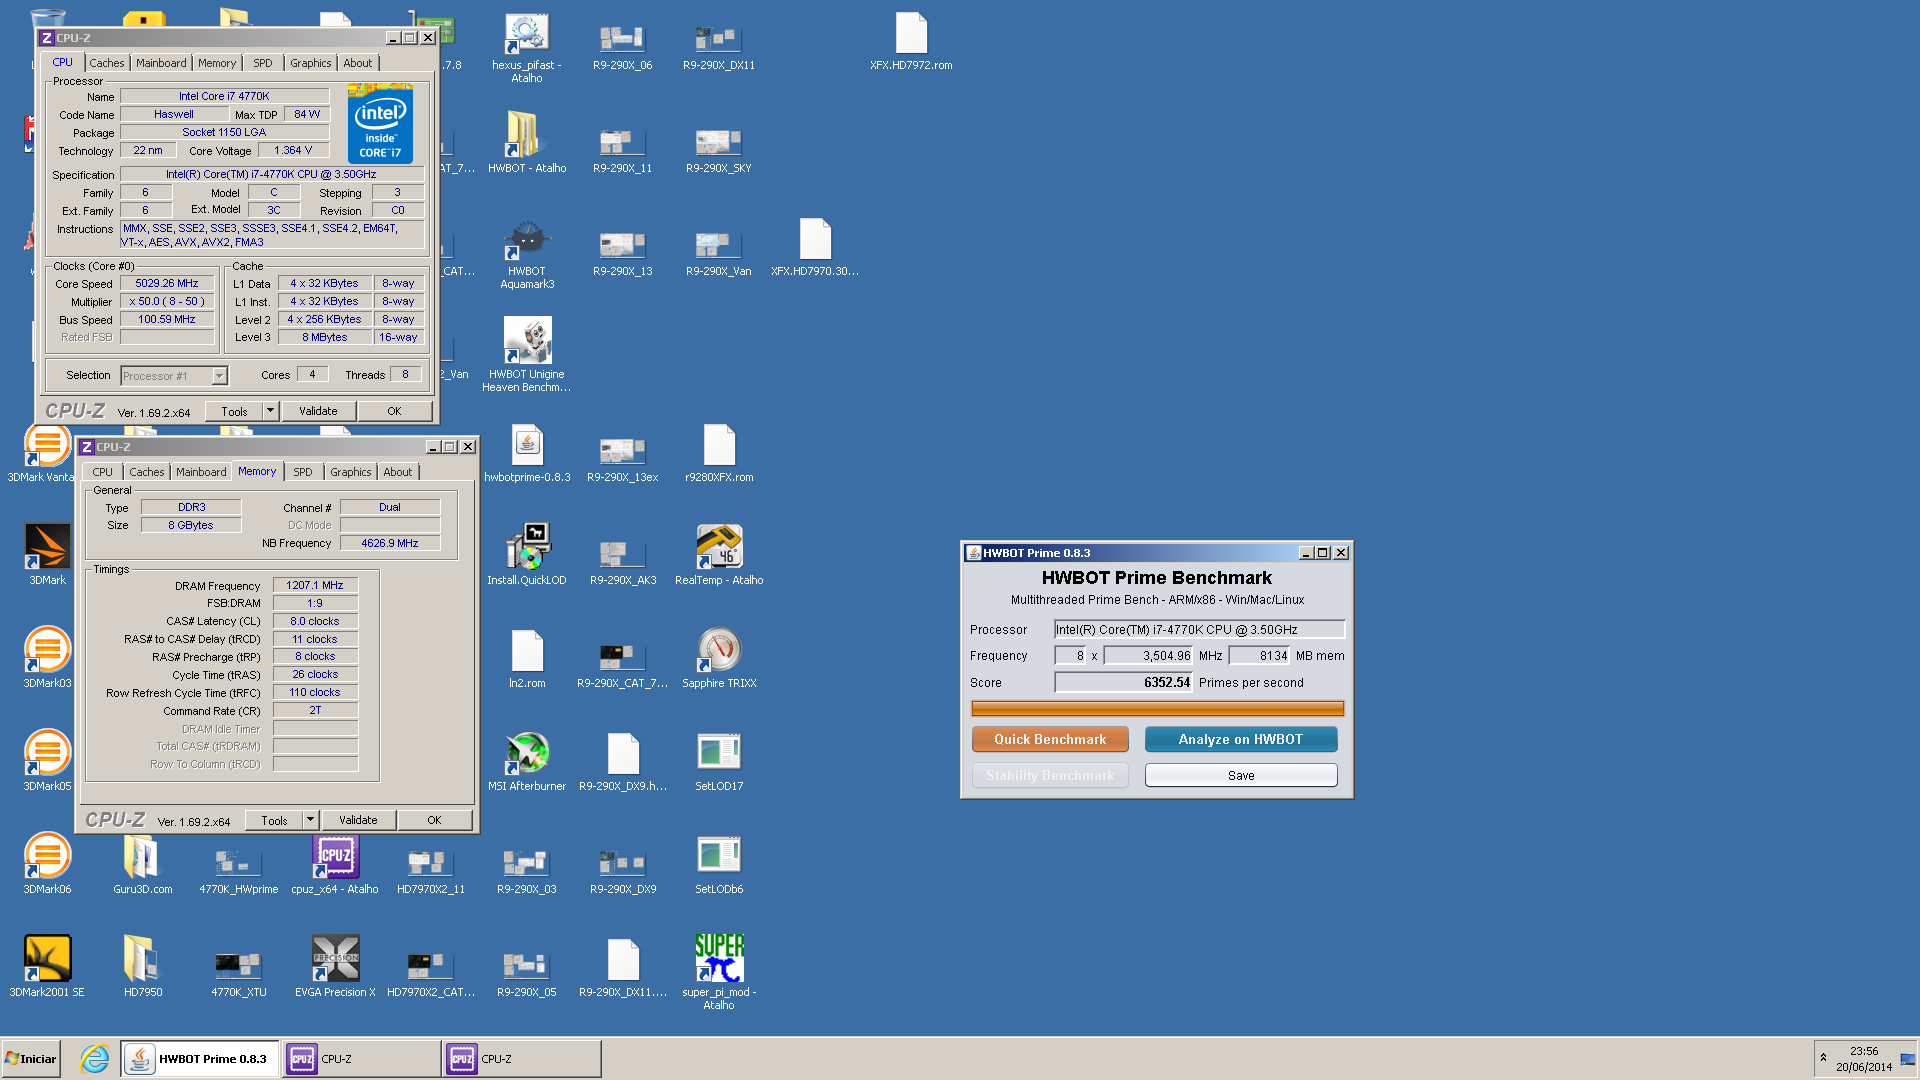The image size is (1920, 1080).
Task: Click the DRAM Frequency 1207.1 MHz value
Action: coord(315,585)
